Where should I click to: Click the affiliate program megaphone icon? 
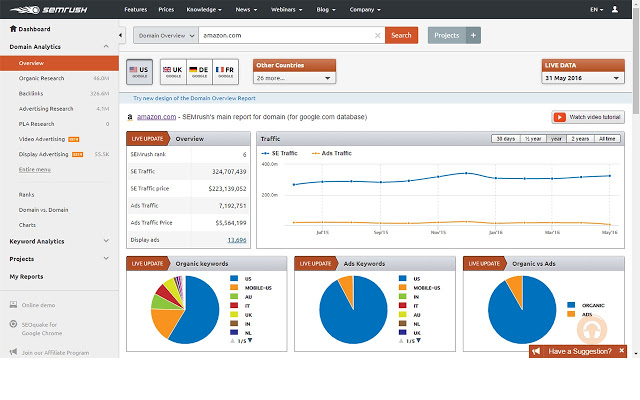[13, 352]
